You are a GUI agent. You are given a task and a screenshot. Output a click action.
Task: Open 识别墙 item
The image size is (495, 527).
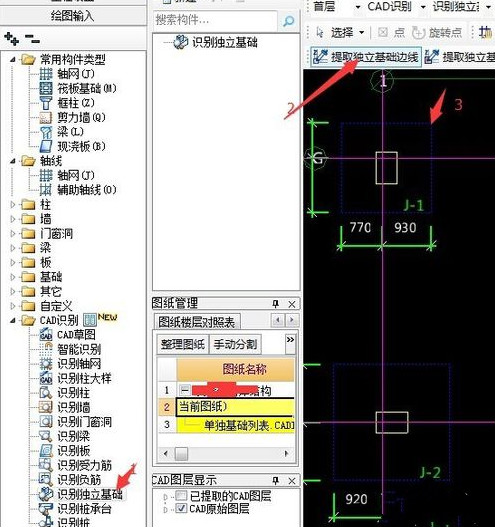tap(65, 407)
